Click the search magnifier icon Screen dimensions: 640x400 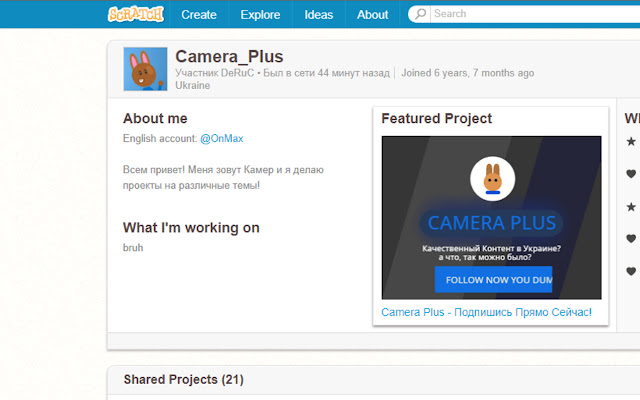(x=420, y=14)
